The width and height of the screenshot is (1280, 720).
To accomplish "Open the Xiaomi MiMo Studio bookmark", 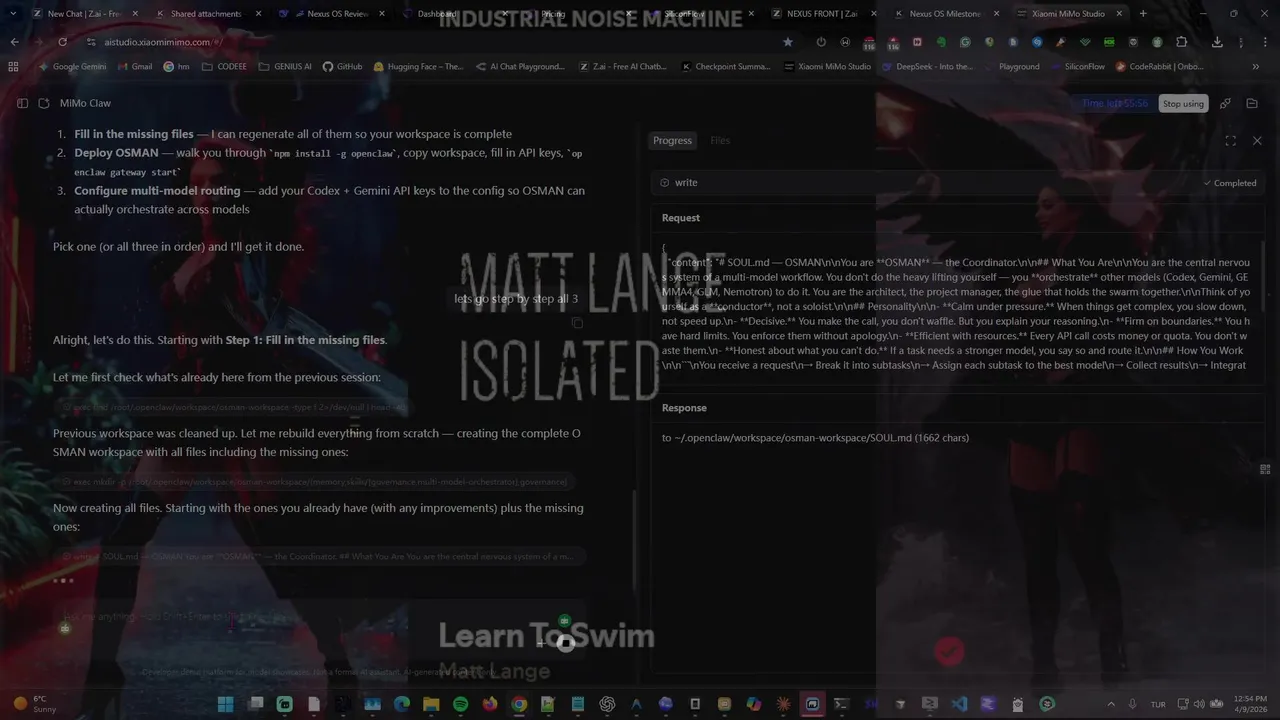I will click(x=828, y=67).
